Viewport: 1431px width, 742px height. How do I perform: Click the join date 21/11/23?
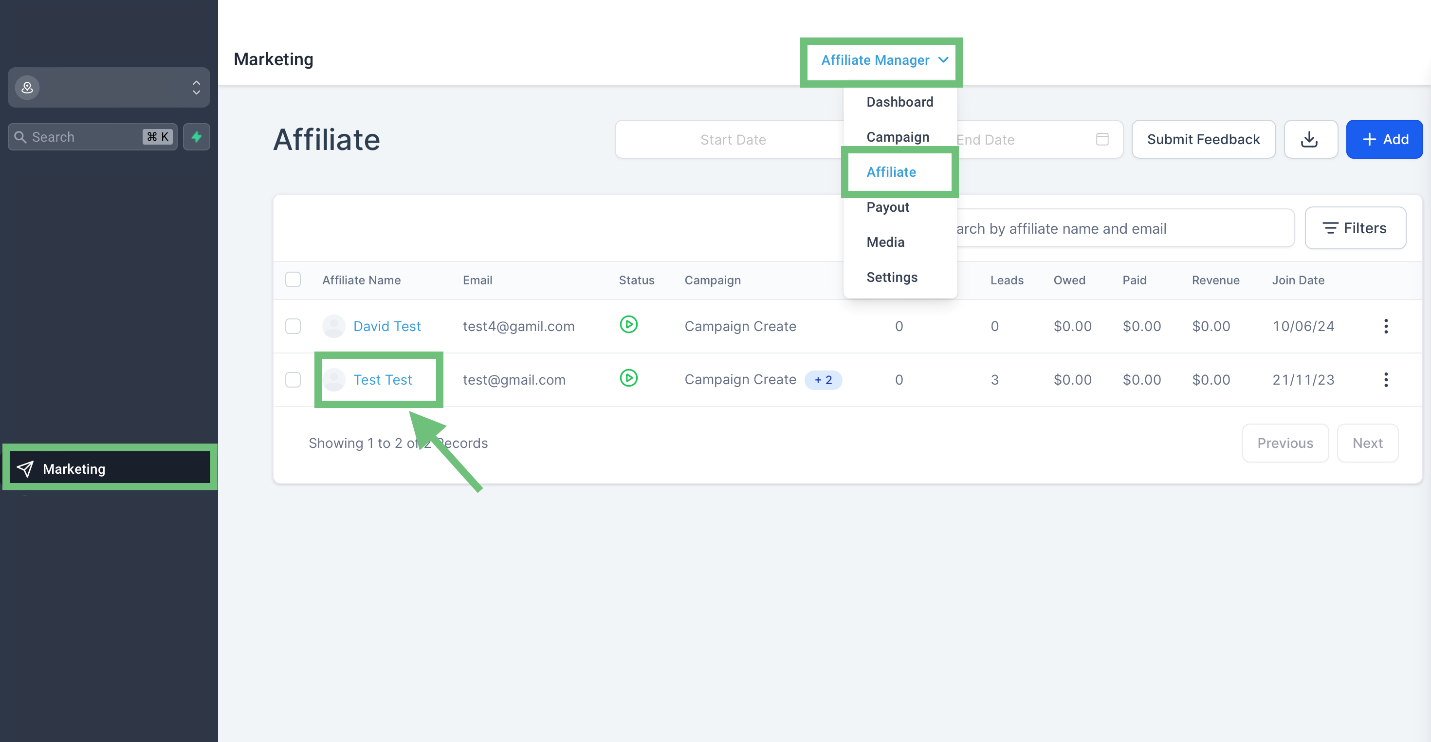click(x=1303, y=380)
